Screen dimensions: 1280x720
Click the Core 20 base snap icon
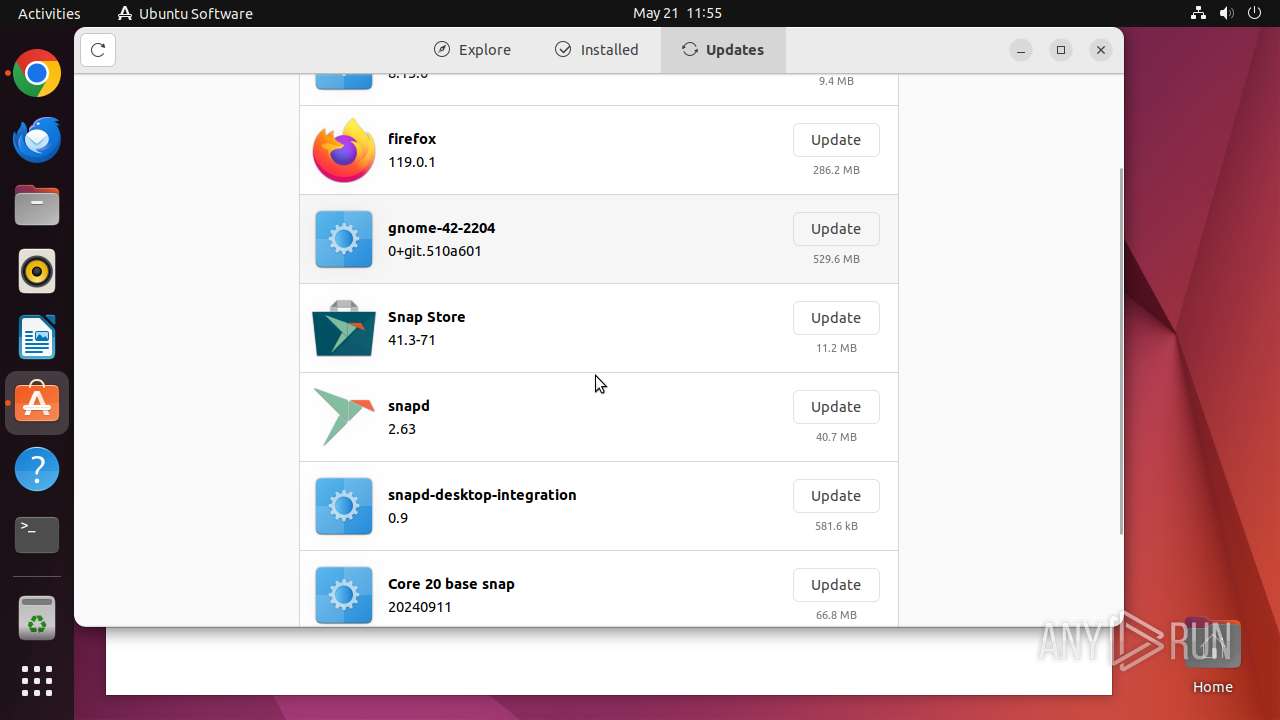pos(344,595)
